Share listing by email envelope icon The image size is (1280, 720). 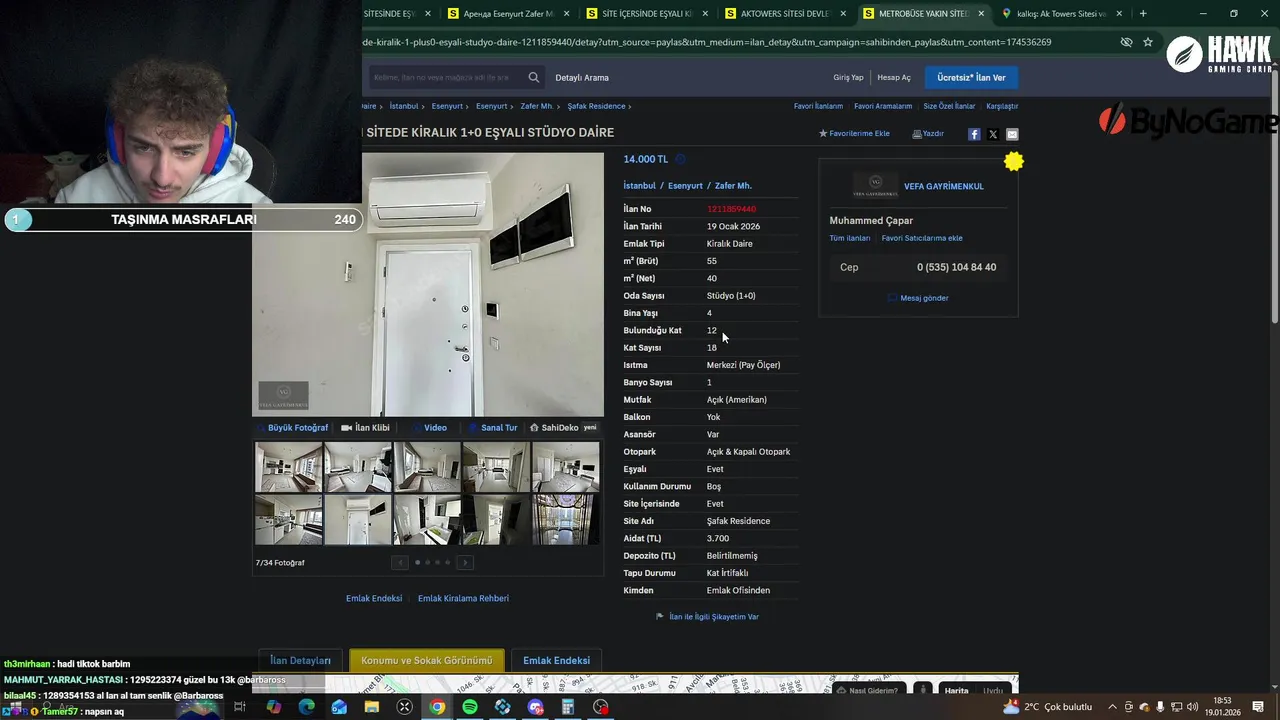click(x=1012, y=134)
